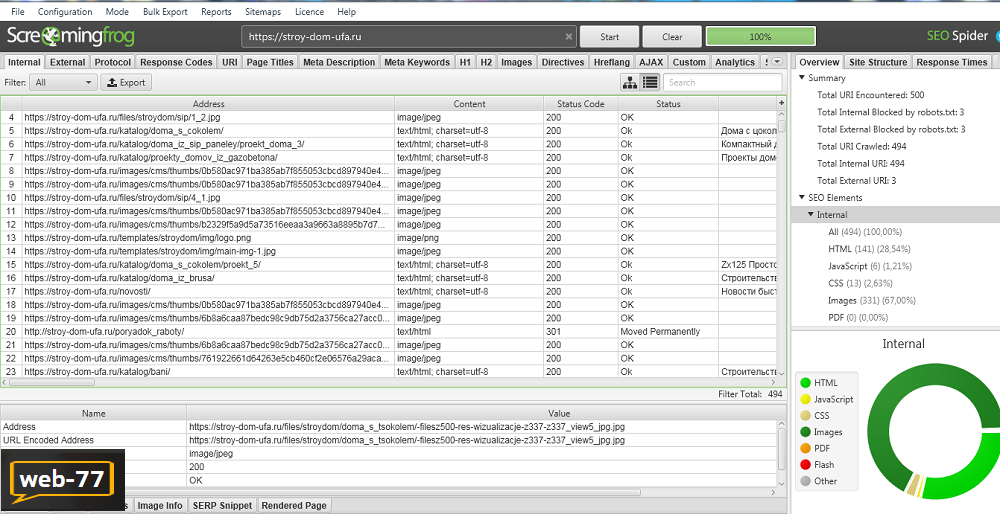Collapse the SEO Elements section
1000x514 pixels.
[802, 198]
